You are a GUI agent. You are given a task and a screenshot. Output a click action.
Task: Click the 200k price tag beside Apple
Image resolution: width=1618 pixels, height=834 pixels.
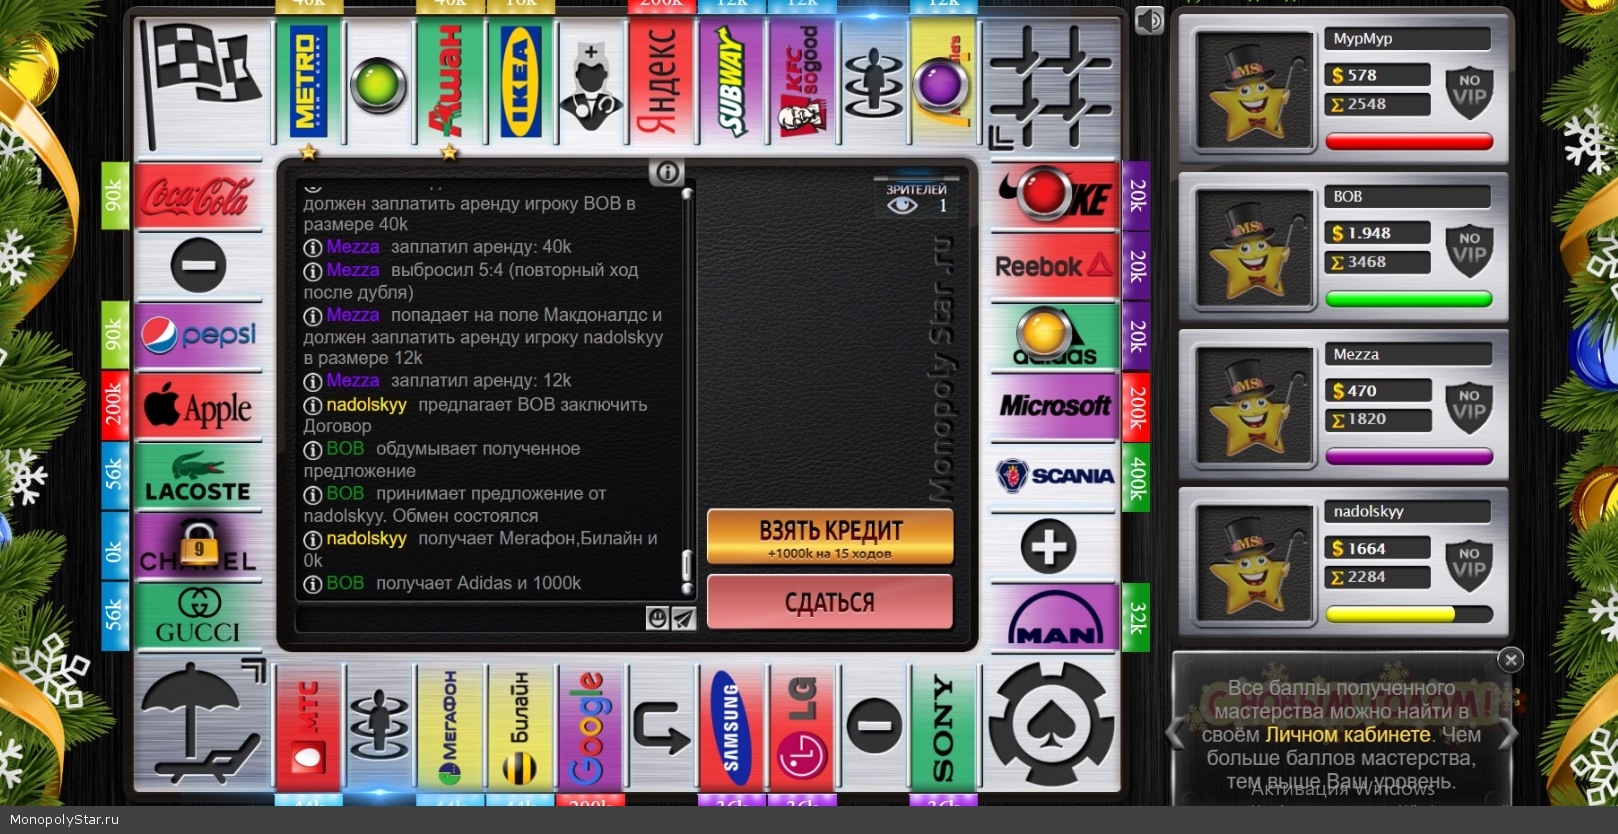tap(114, 406)
